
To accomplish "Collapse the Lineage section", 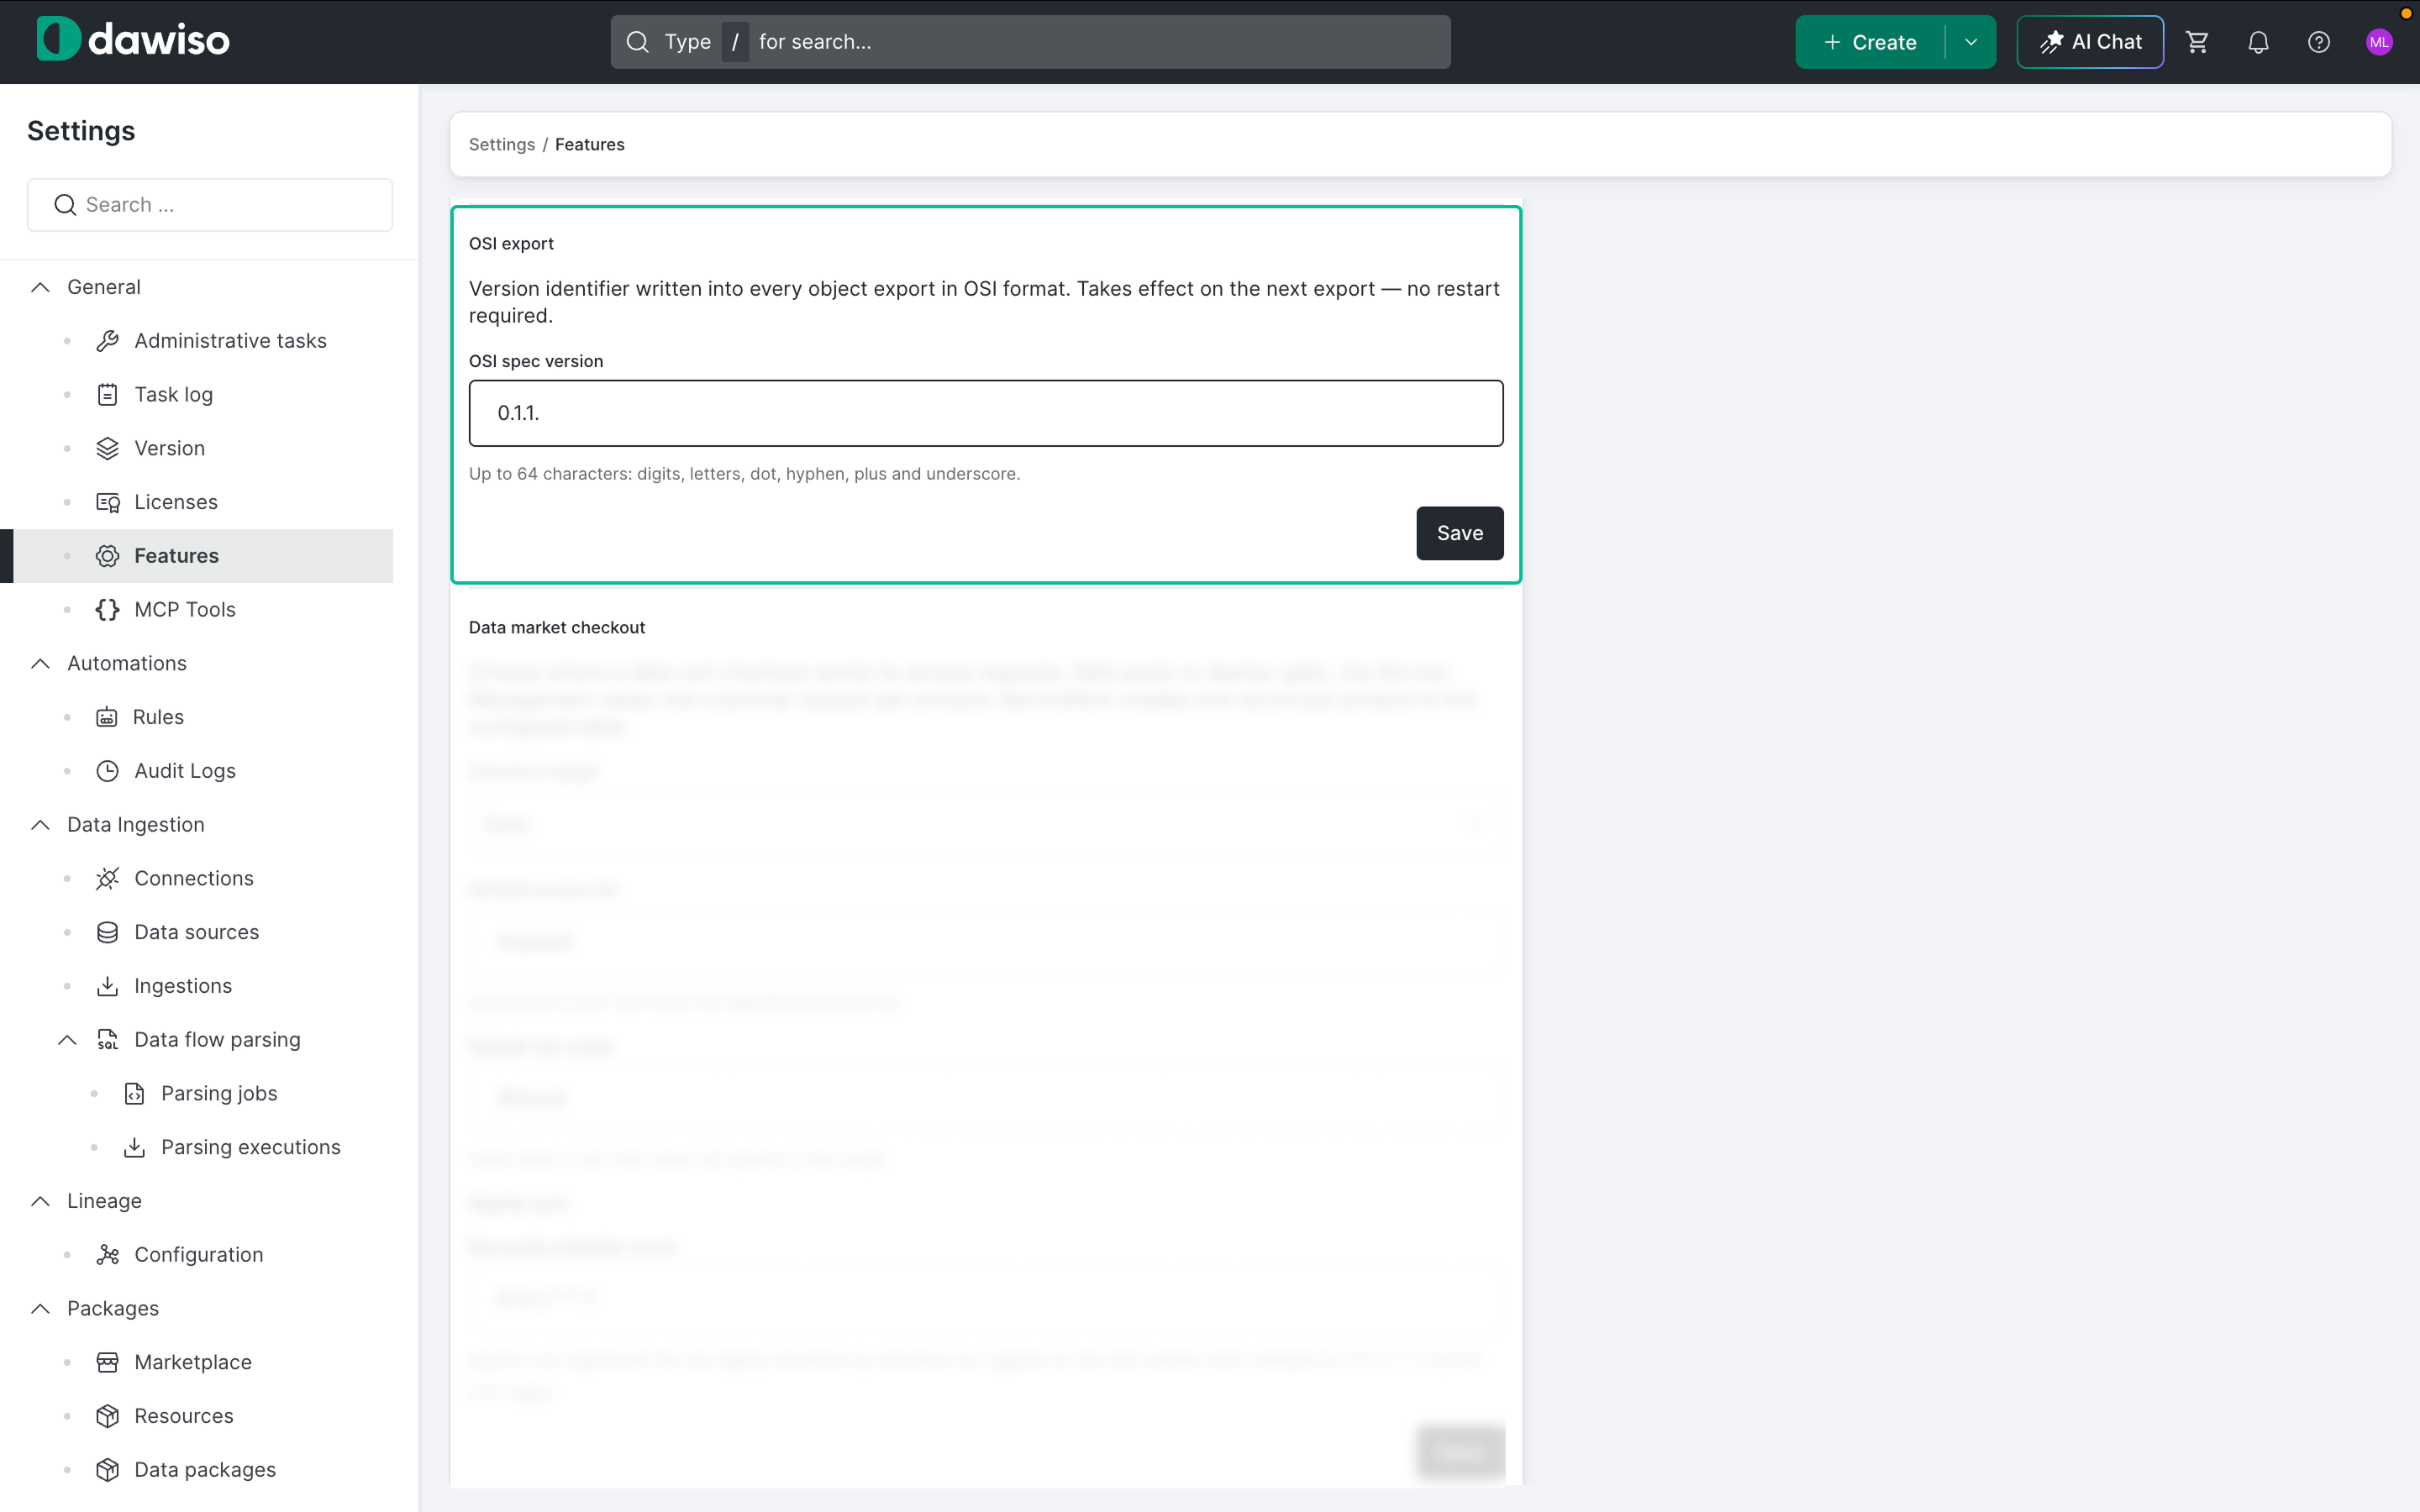I will tap(40, 1201).
